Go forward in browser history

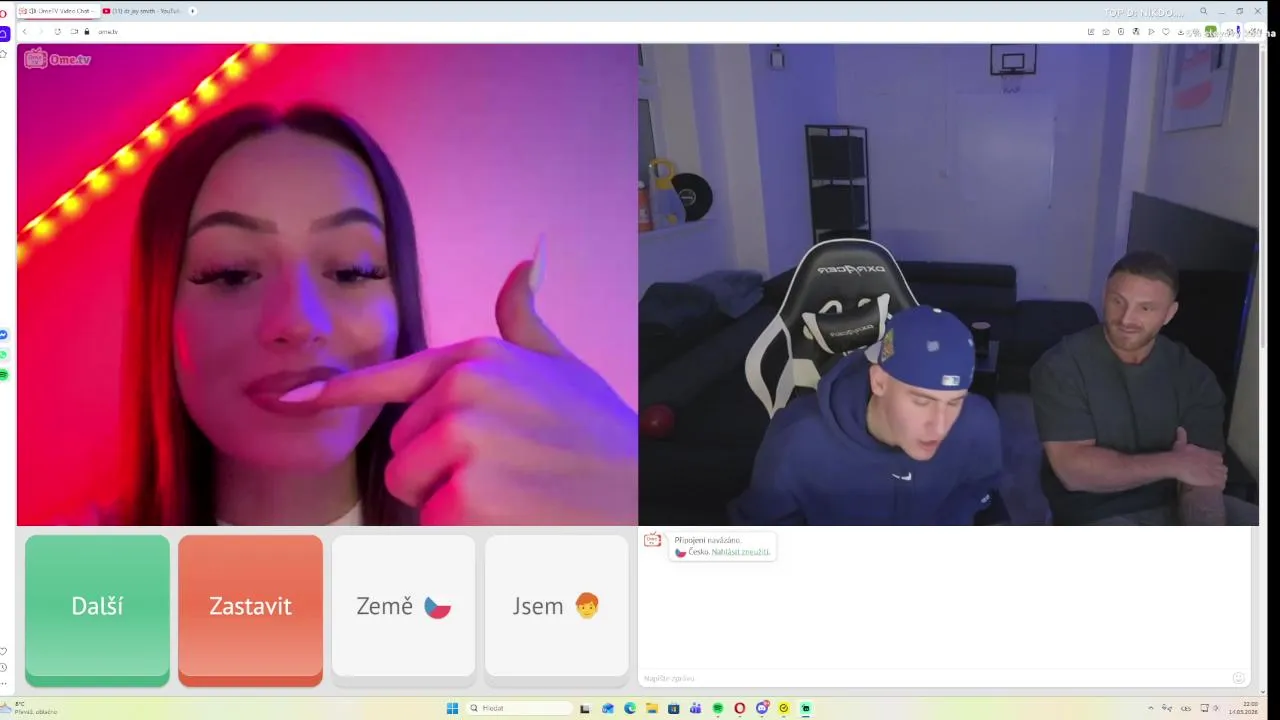(x=41, y=32)
